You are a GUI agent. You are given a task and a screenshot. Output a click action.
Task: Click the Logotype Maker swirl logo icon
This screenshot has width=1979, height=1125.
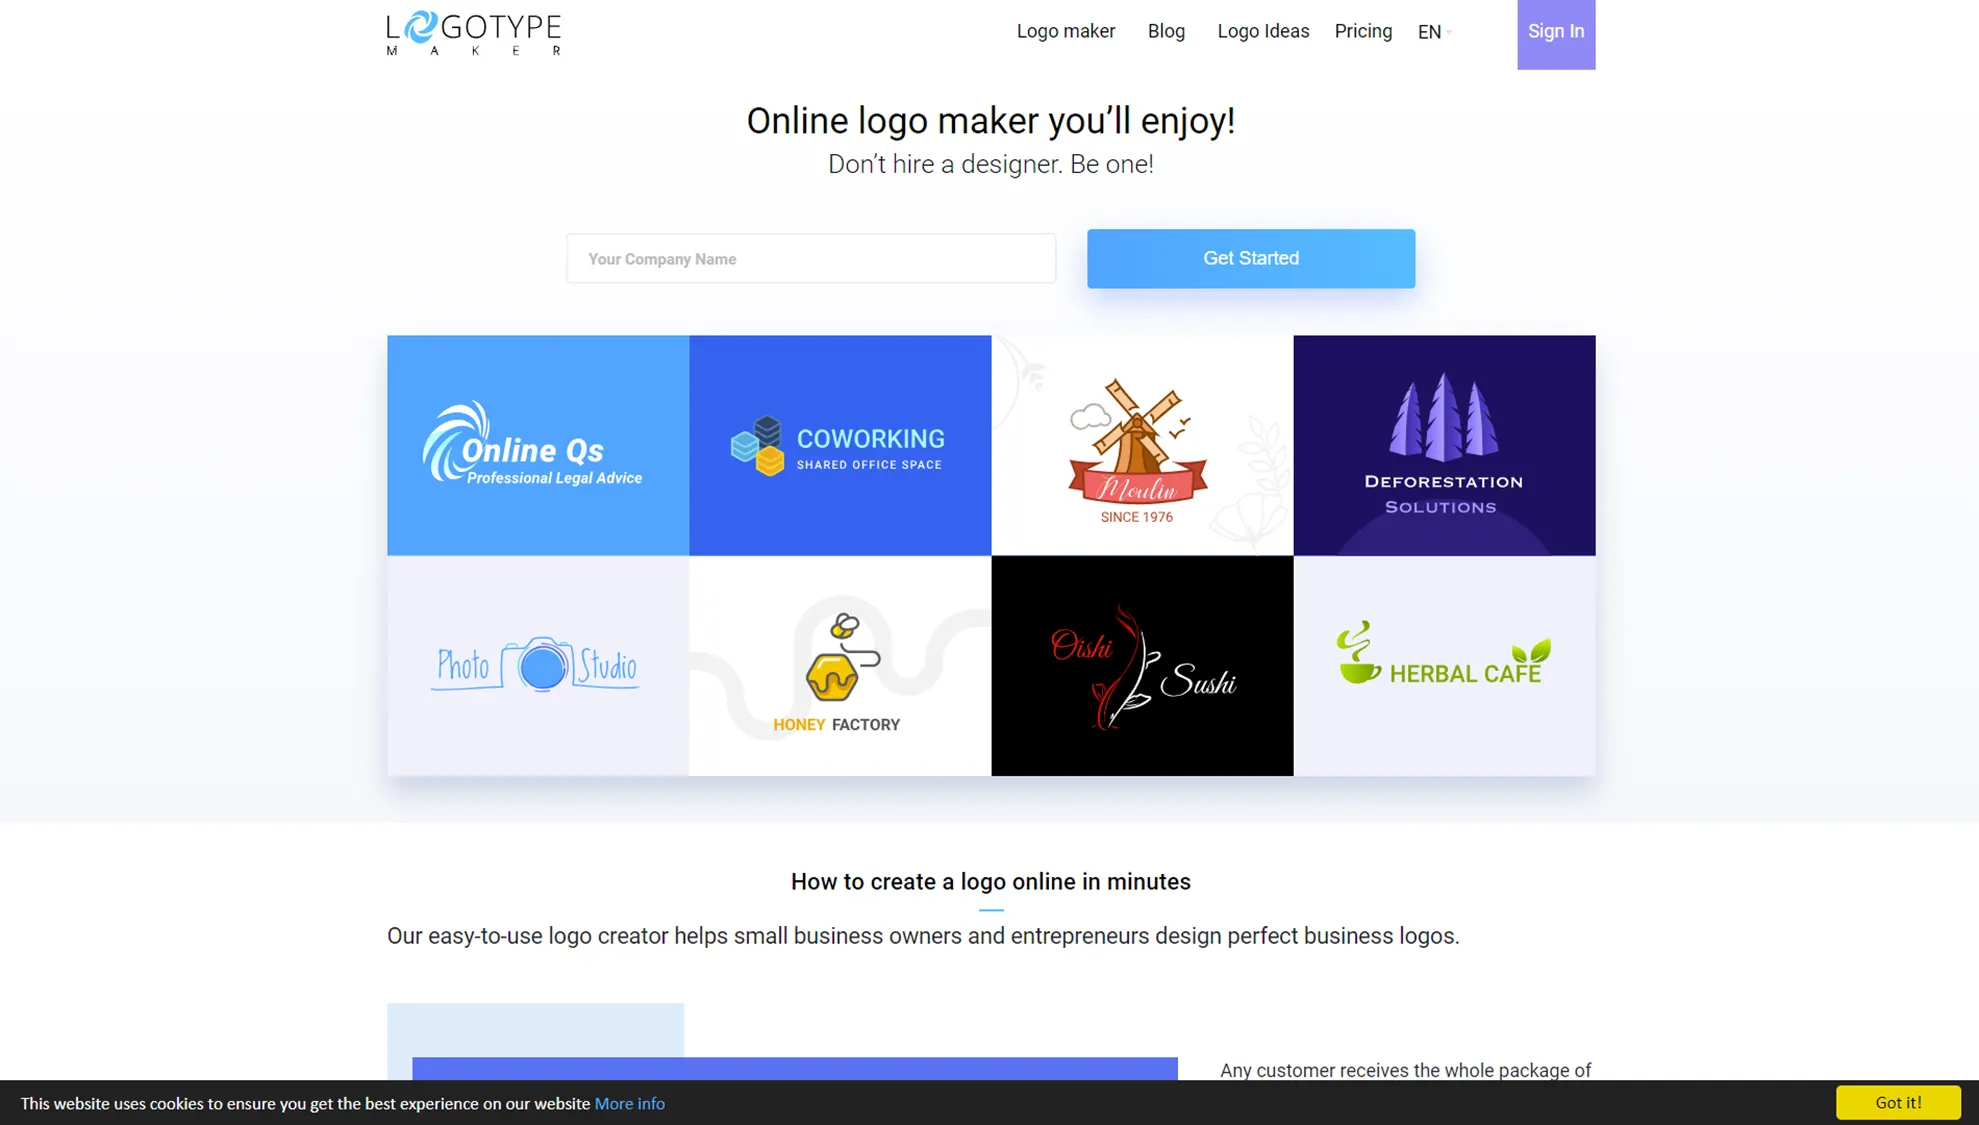click(x=422, y=25)
